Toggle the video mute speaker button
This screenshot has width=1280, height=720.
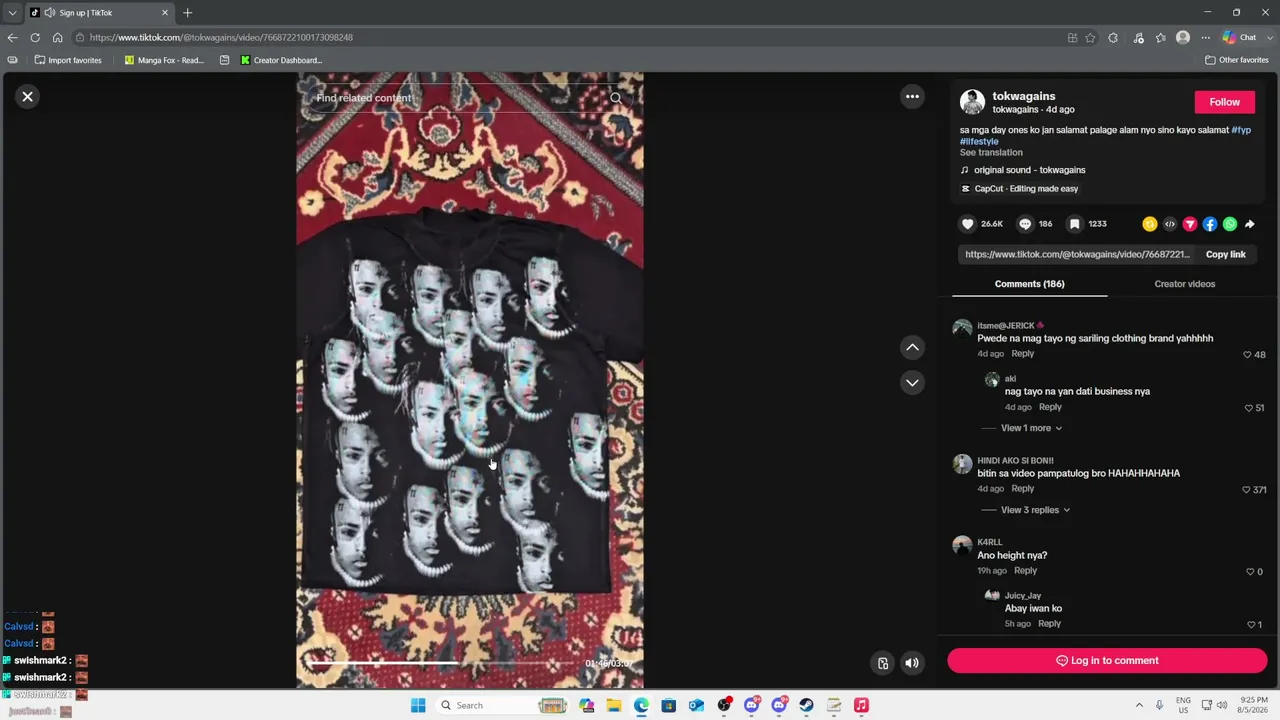912,662
